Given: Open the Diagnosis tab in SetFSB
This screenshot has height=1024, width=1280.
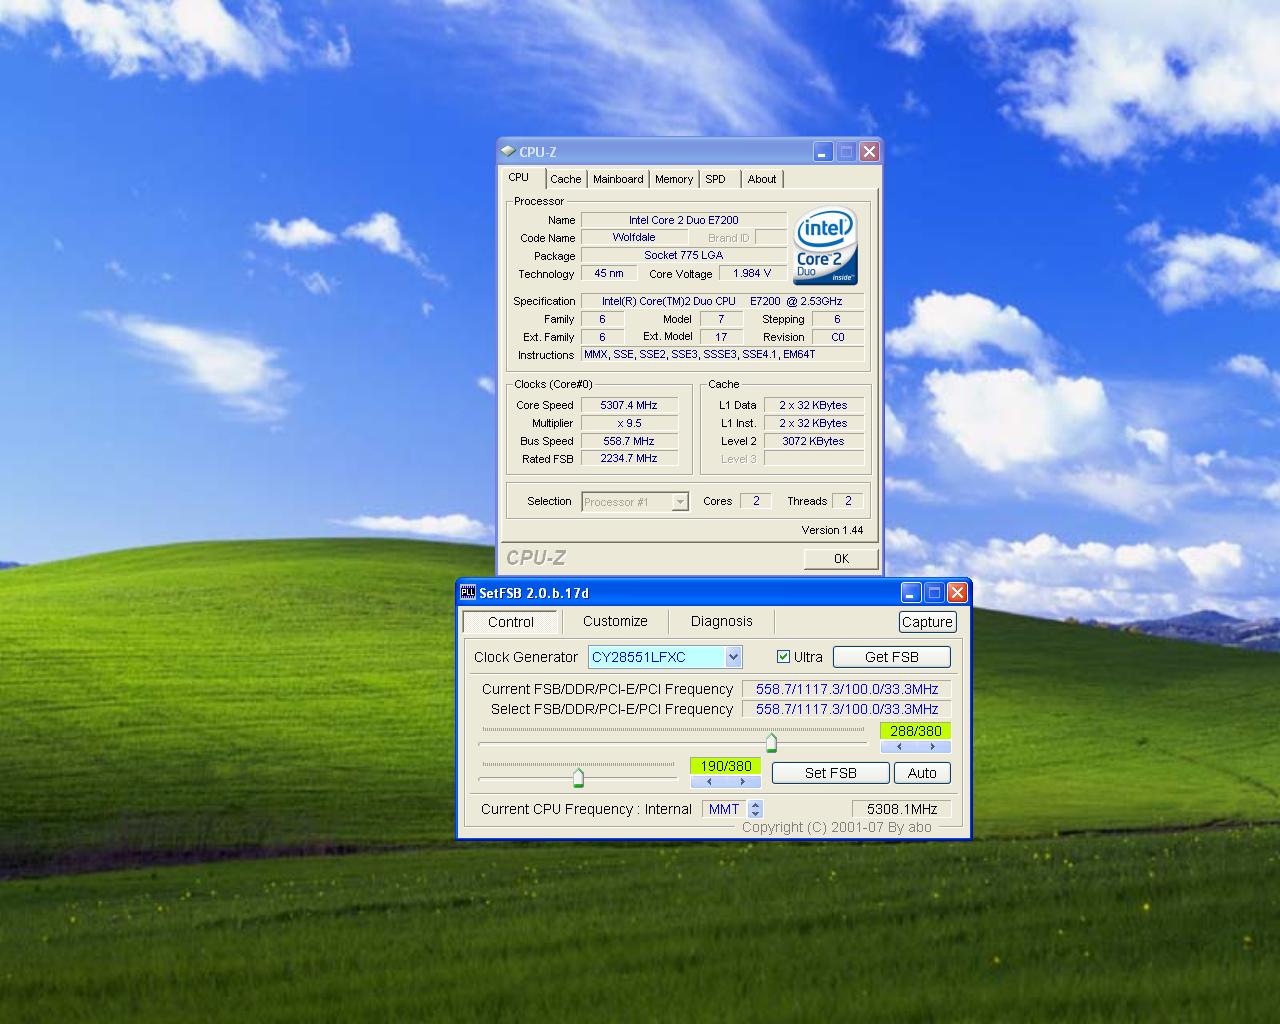Looking at the screenshot, I should (721, 621).
